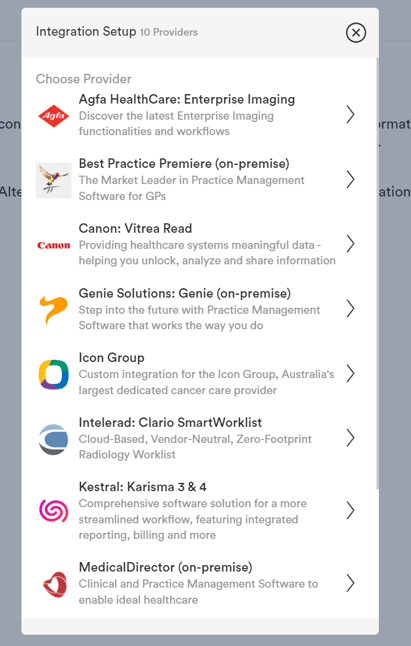Click the Best Practice bird logo
411x646 pixels.
point(54,180)
